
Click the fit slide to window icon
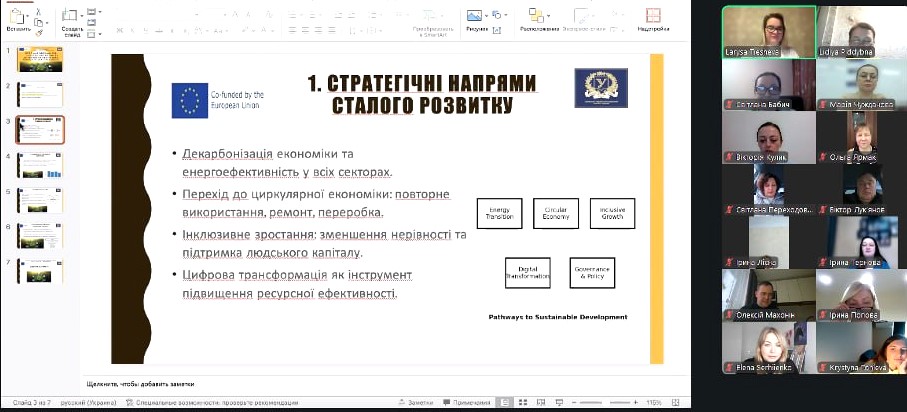674,403
